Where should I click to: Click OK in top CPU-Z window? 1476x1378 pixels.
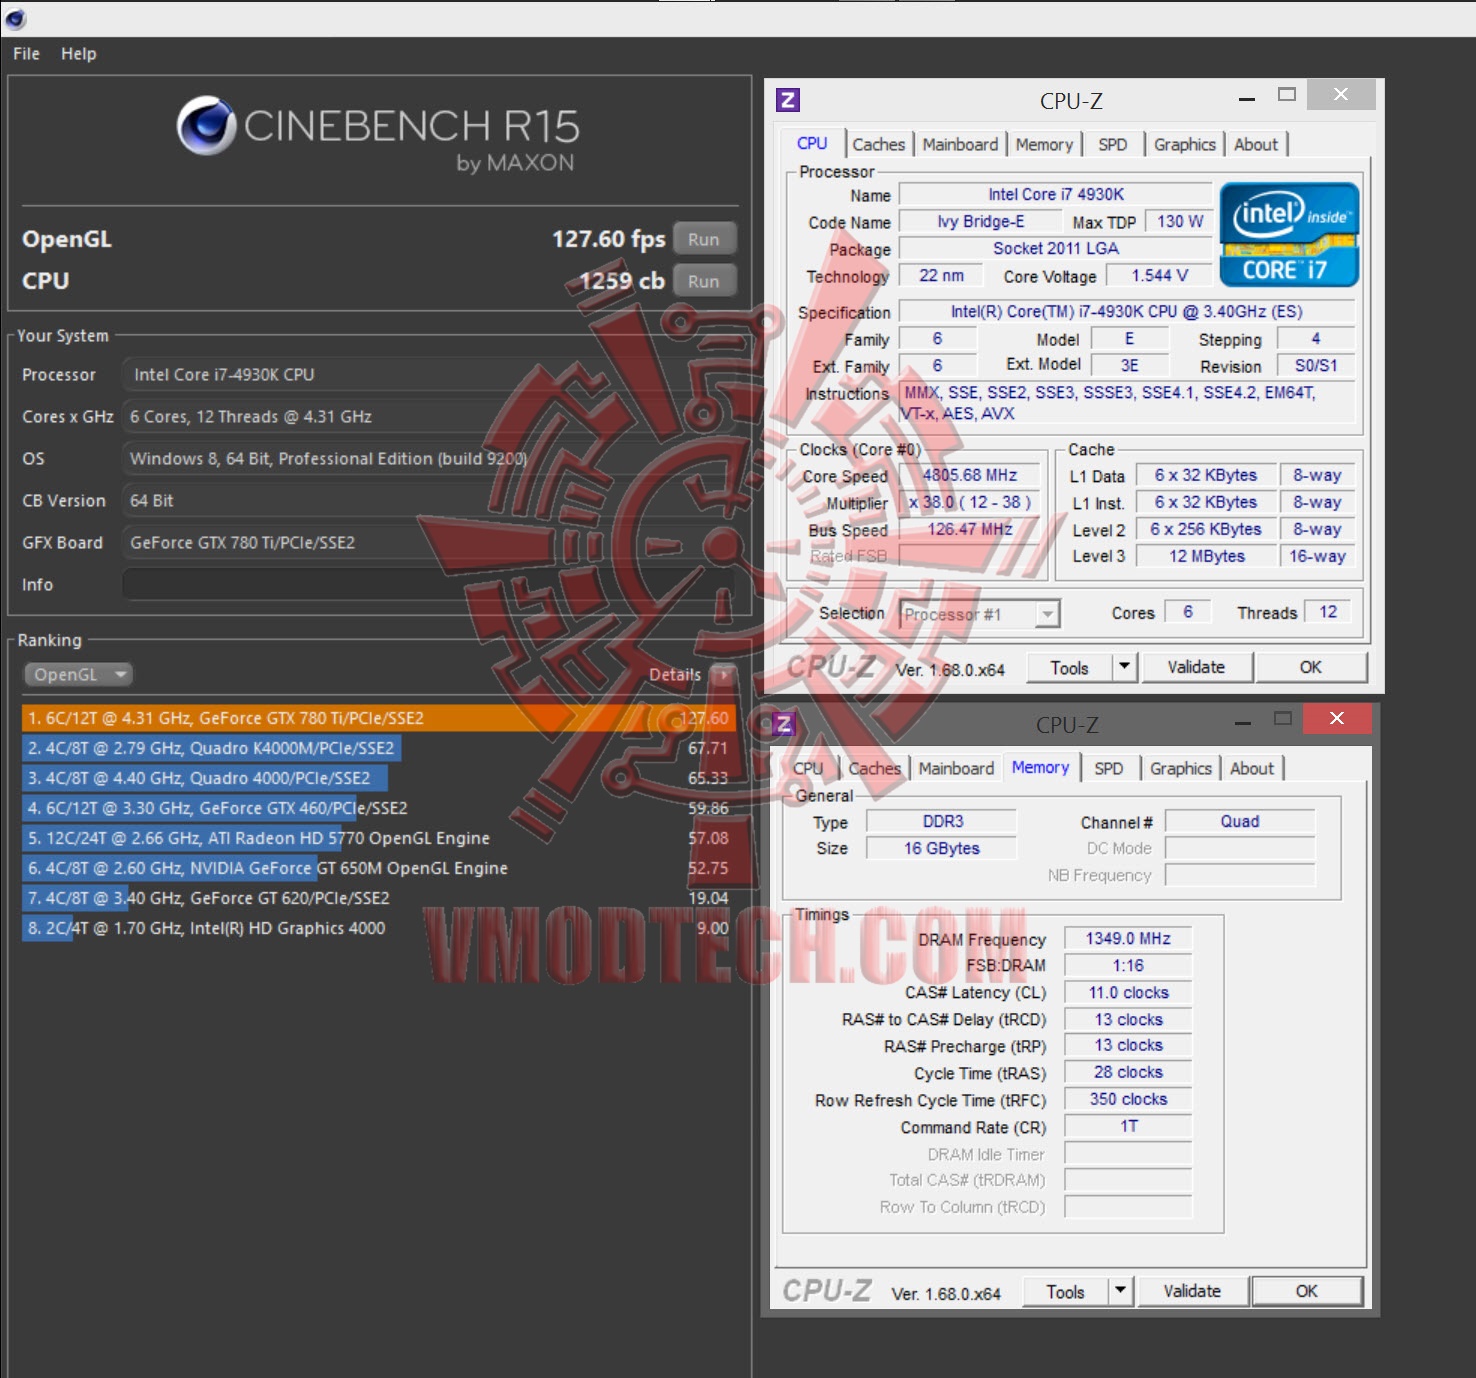[1311, 668]
